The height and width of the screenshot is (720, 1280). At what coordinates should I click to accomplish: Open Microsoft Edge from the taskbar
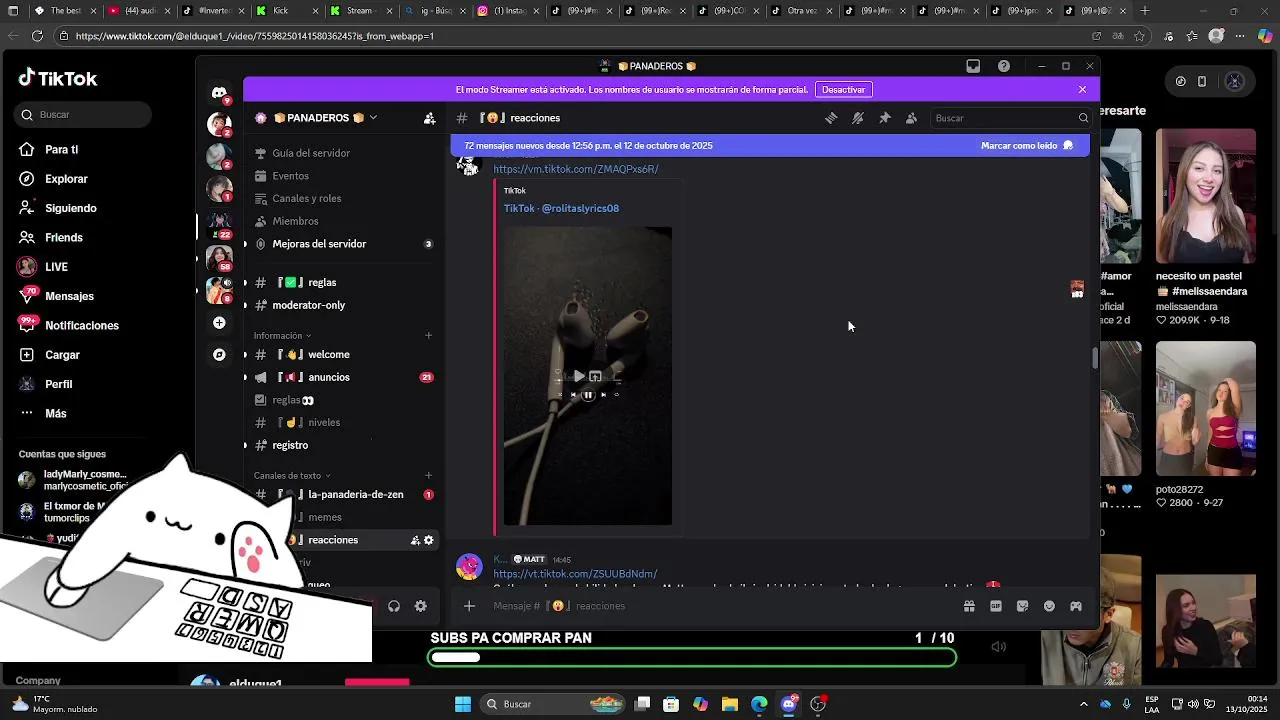pos(760,704)
